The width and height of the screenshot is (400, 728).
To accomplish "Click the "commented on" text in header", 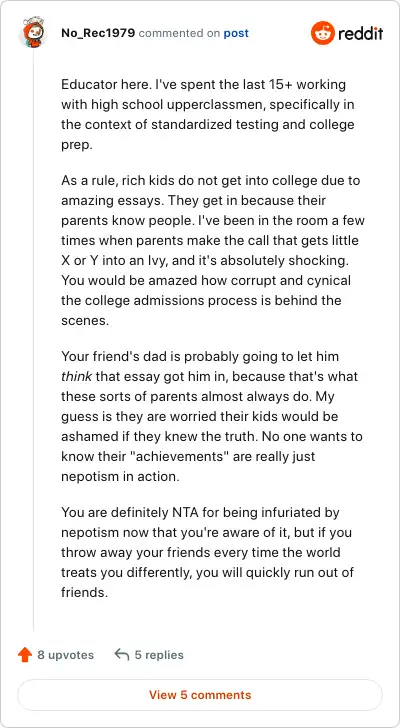I will pos(180,33).
